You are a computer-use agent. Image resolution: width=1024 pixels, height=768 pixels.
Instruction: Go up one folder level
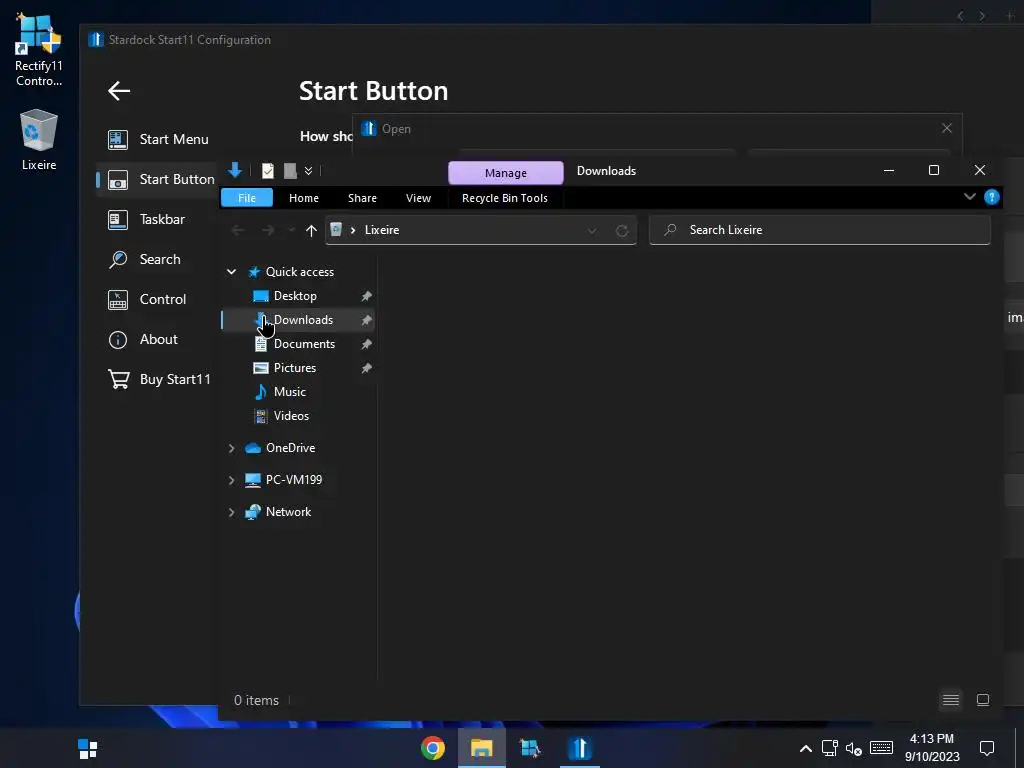tap(312, 230)
